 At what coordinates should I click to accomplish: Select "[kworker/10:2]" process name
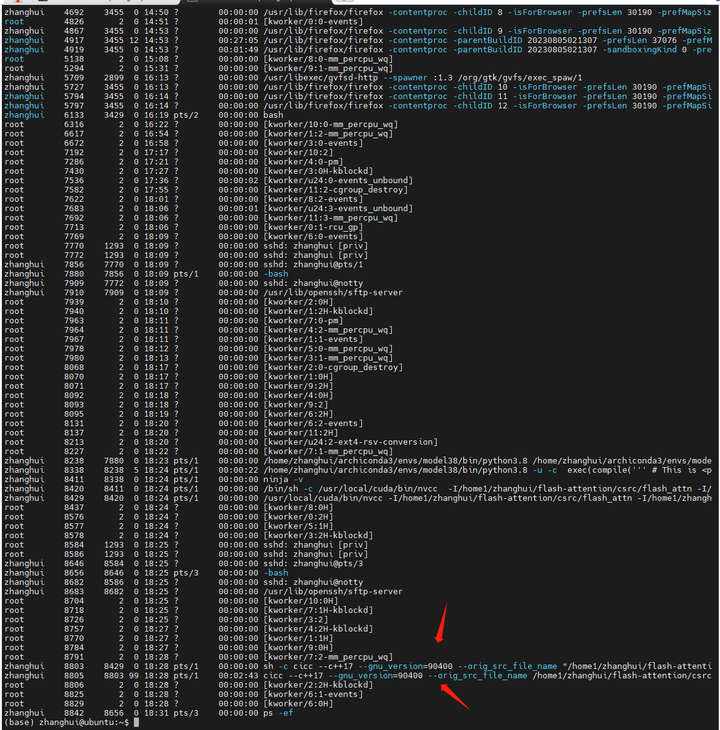(x=298, y=152)
